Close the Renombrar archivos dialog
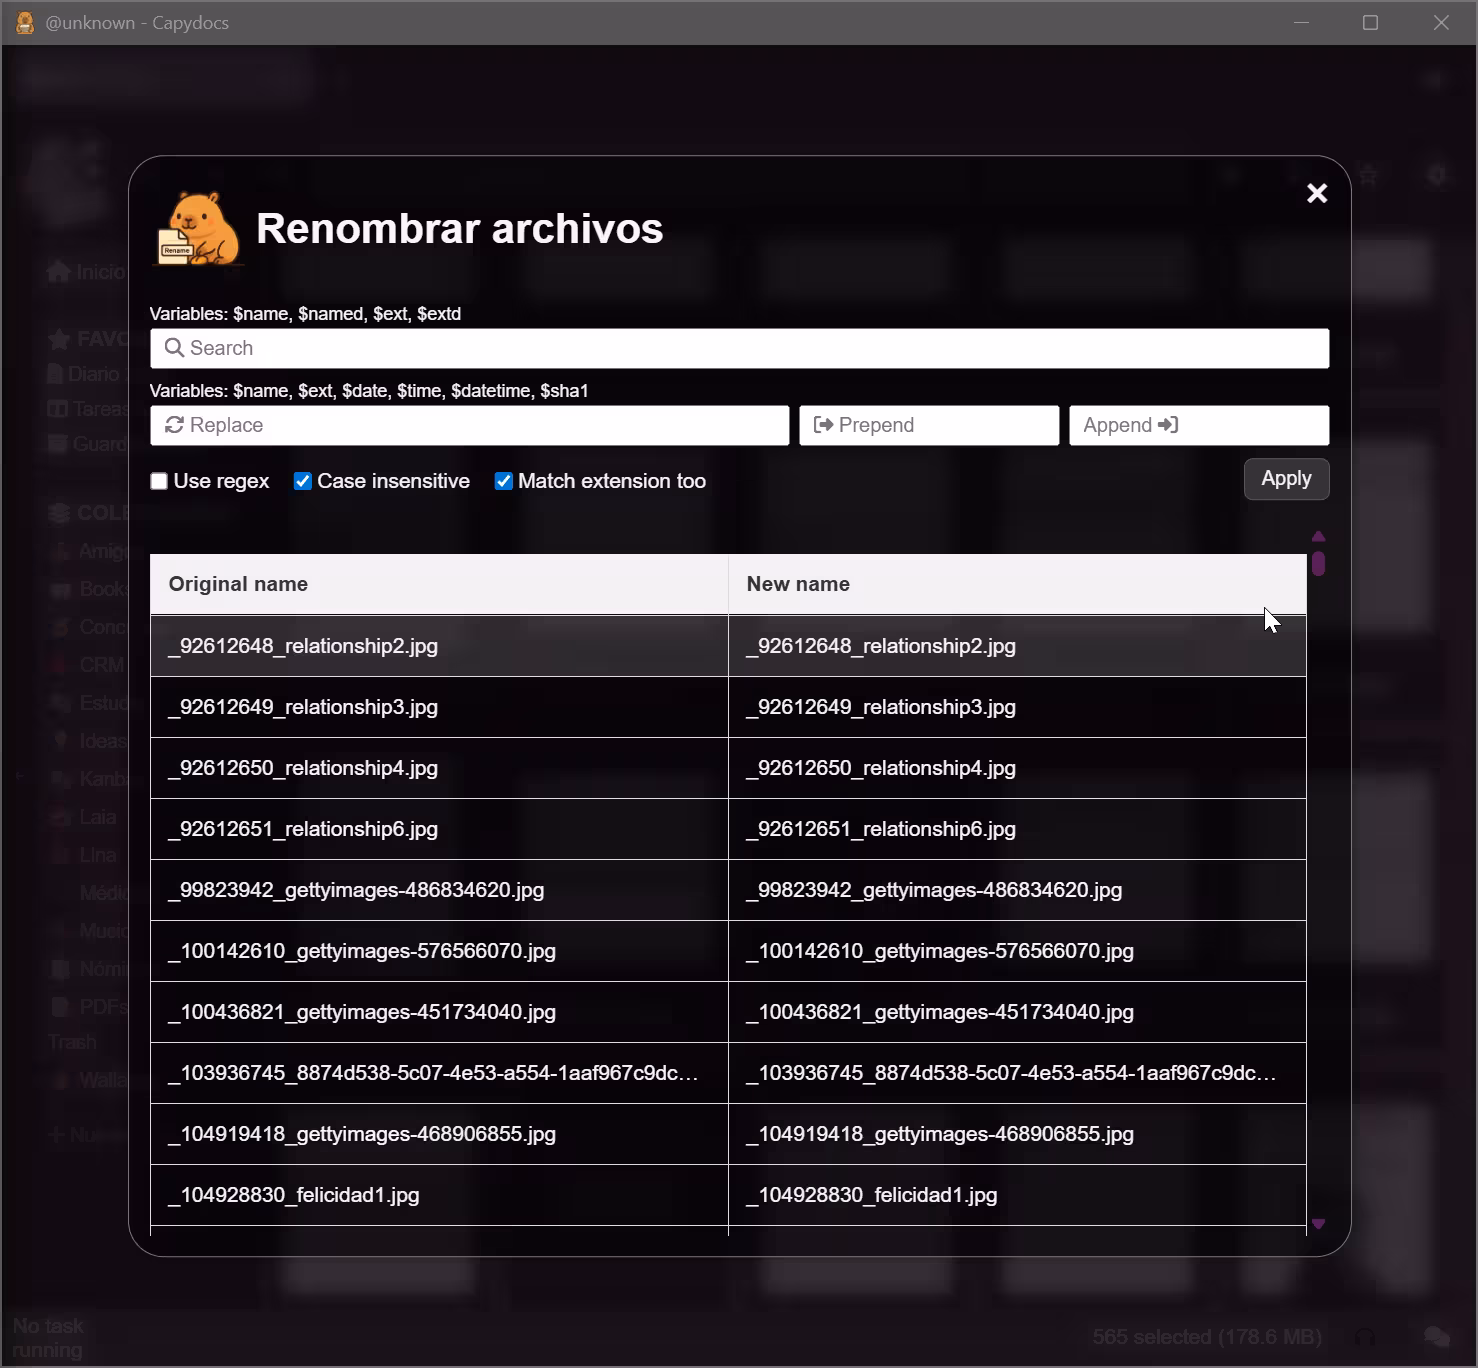Screen dimensions: 1478x1368 (x=1317, y=194)
